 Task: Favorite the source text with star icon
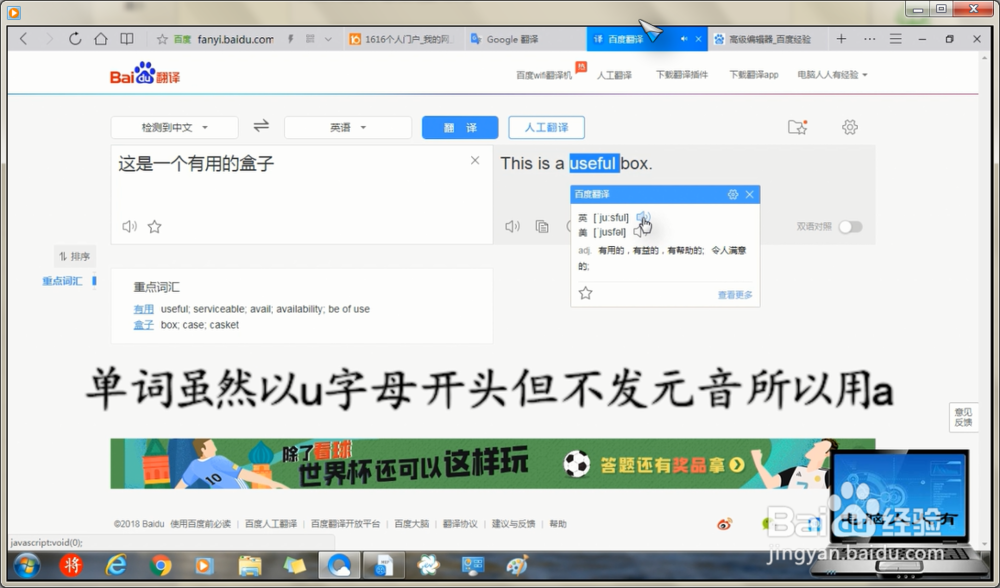[x=154, y=226]
